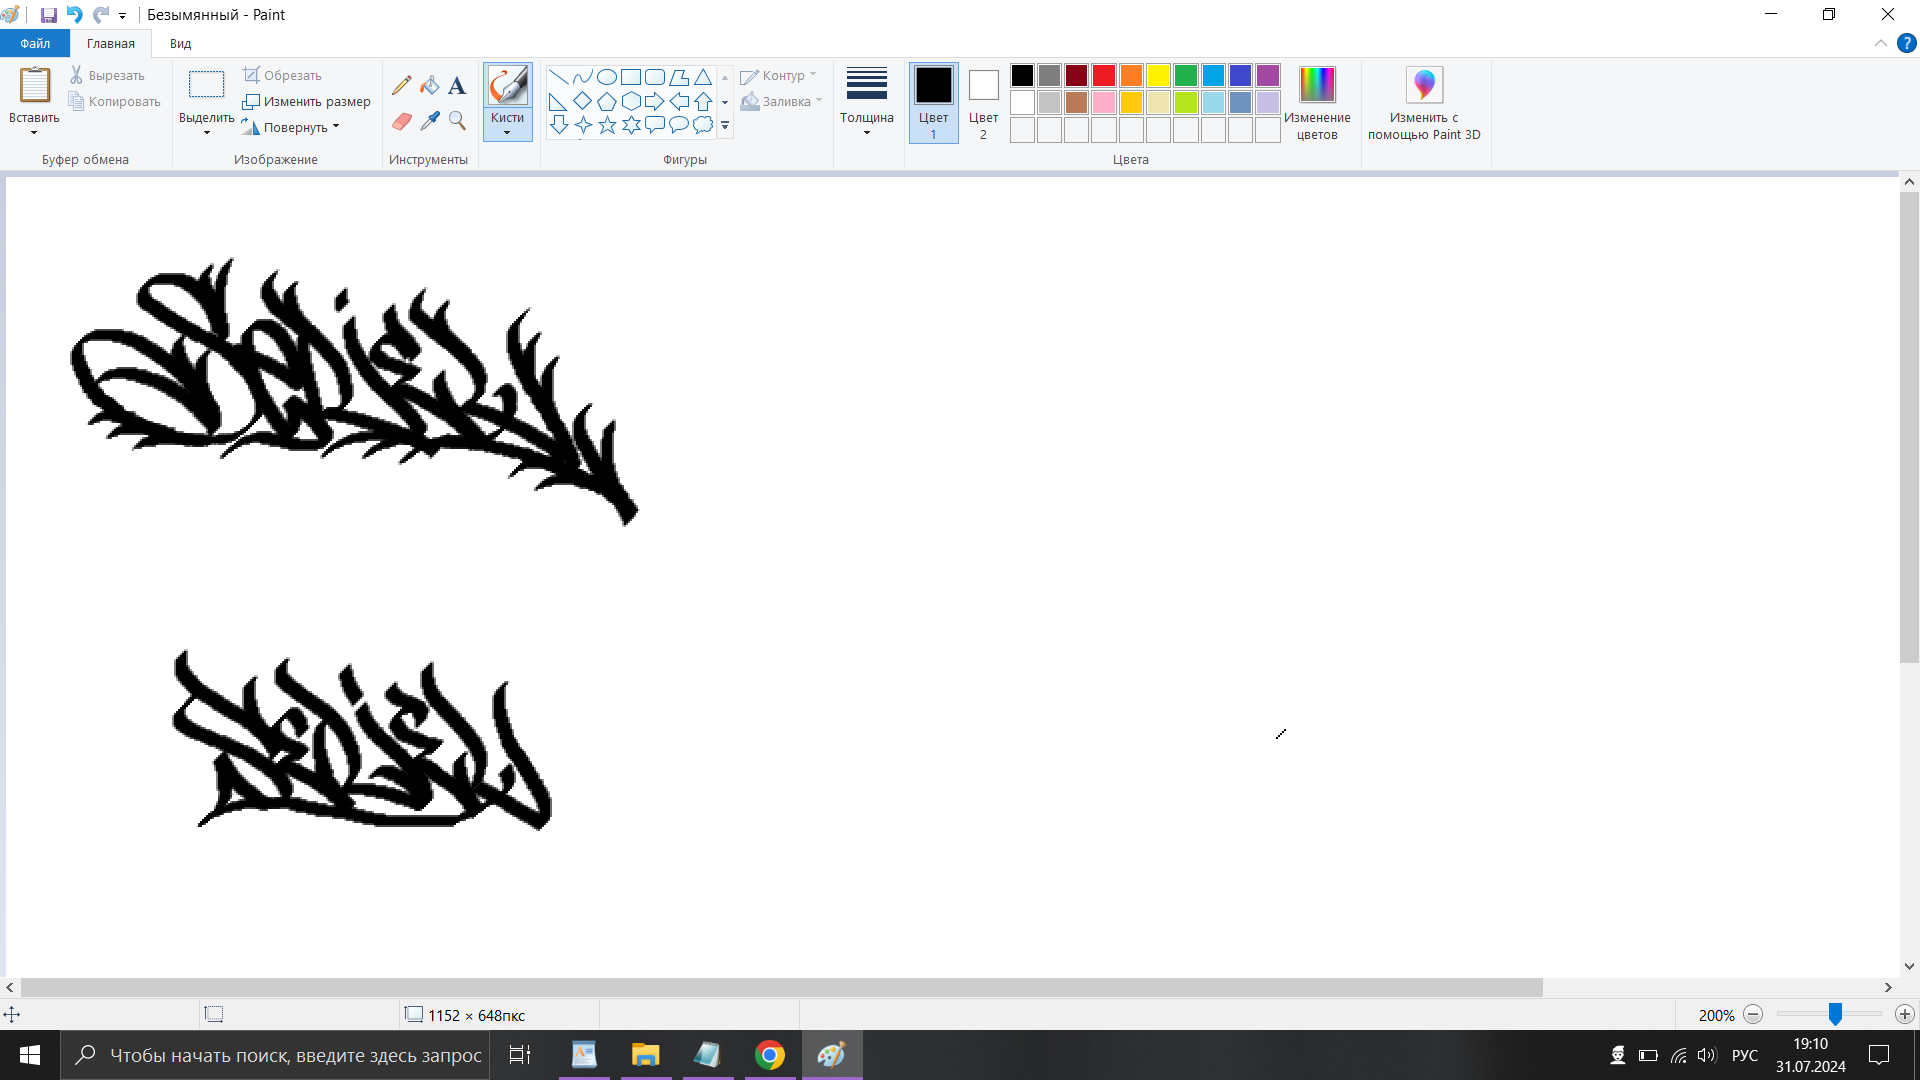Switch to the Вид tab
Screen dimensions: 1920x1080
(179, 43)
